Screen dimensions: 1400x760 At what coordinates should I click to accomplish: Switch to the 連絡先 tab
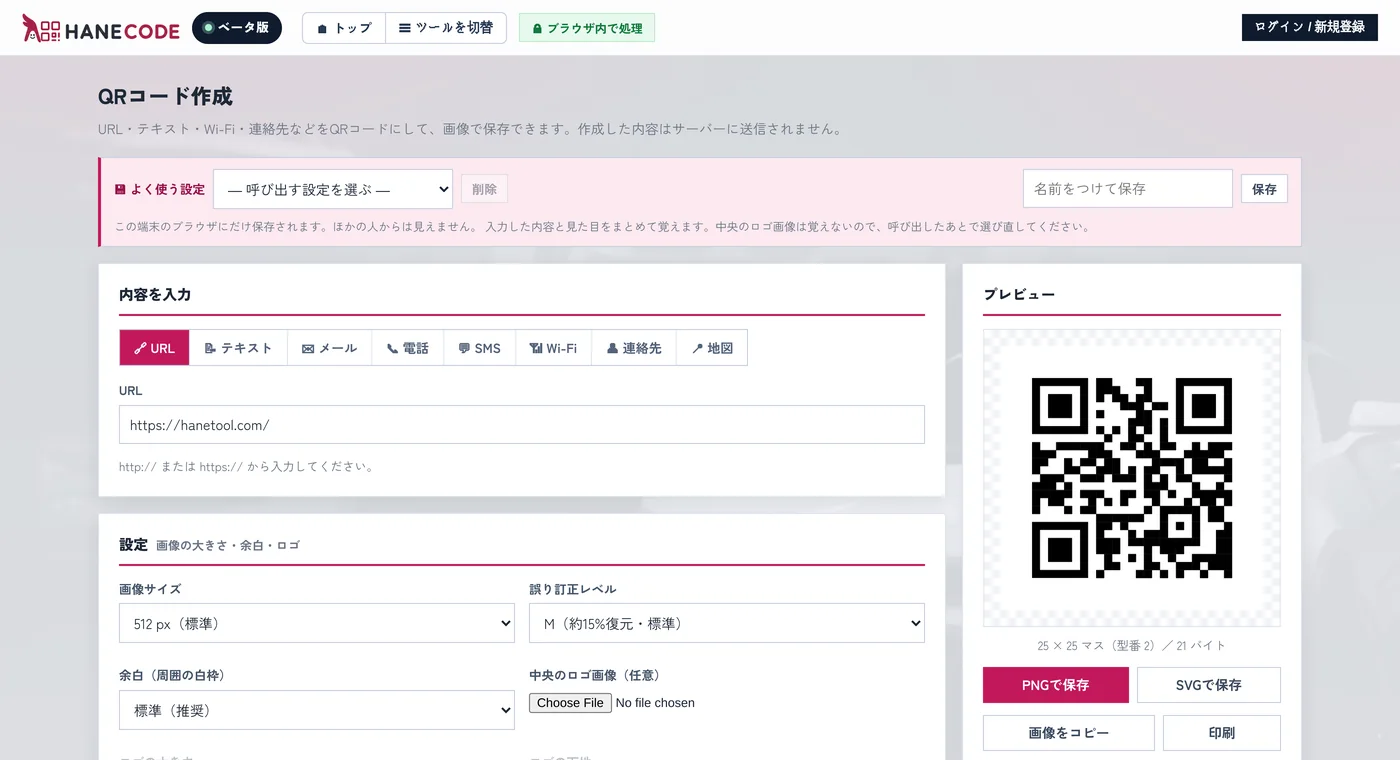tap(634, 348)
